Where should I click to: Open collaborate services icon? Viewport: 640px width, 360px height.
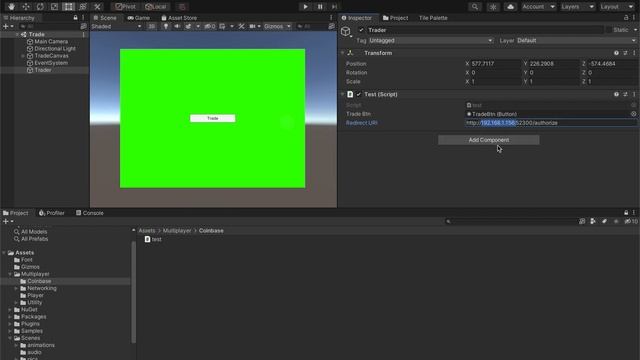[x=493, y=7]
